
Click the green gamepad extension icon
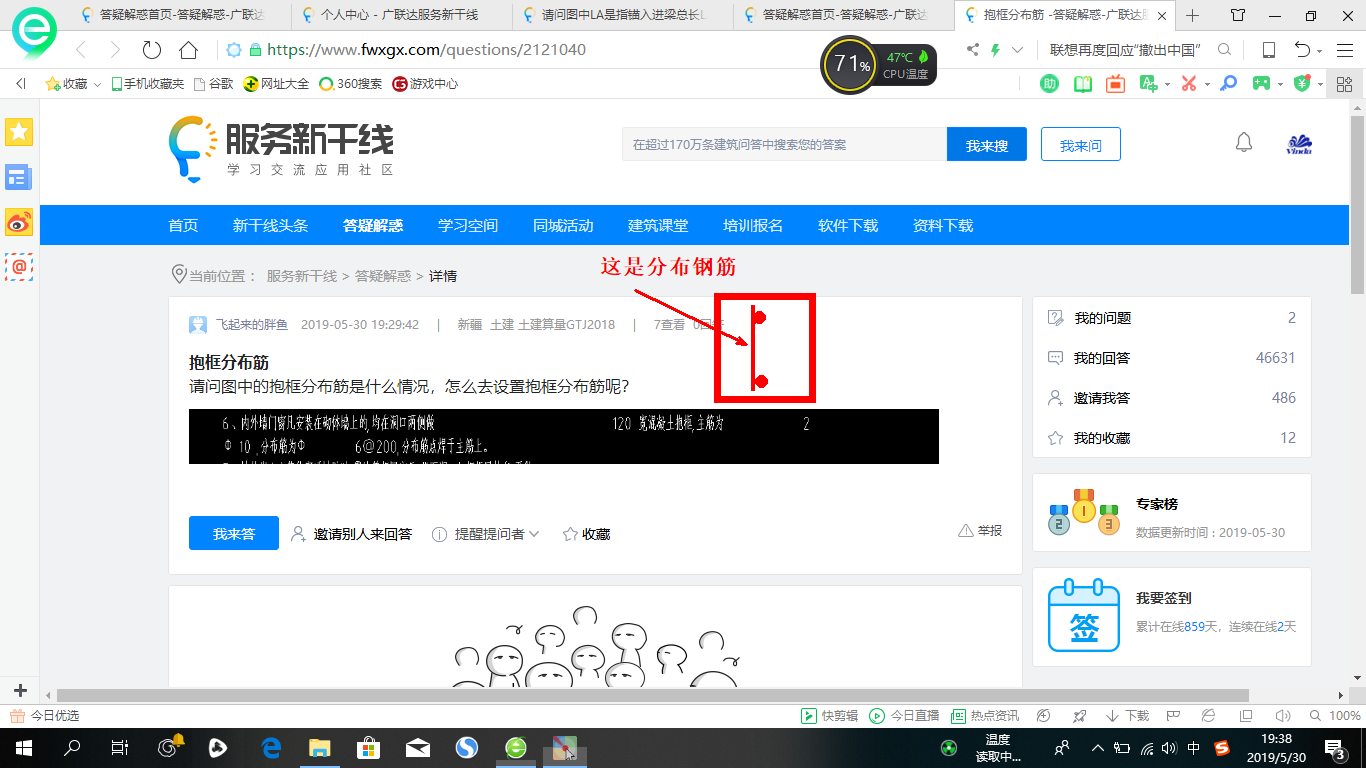click(x=1263, y=84)
